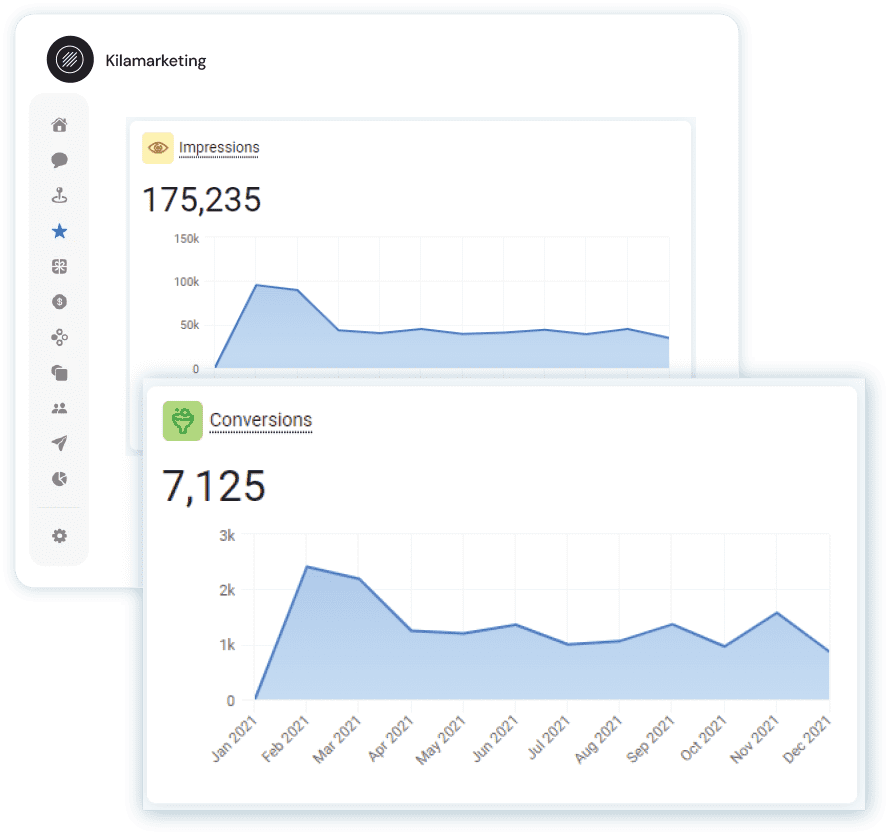Click the Apr 2021 axis label

click(x=391, y=739)
